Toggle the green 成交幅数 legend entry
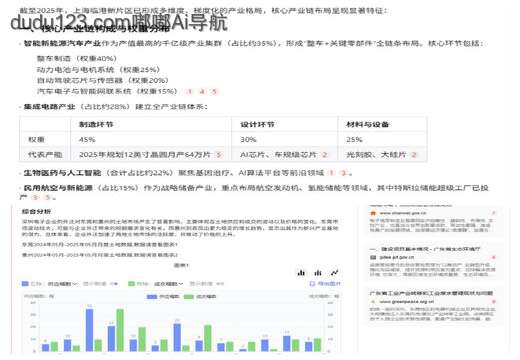Screen dimensions: 520x360 point(200,296)
